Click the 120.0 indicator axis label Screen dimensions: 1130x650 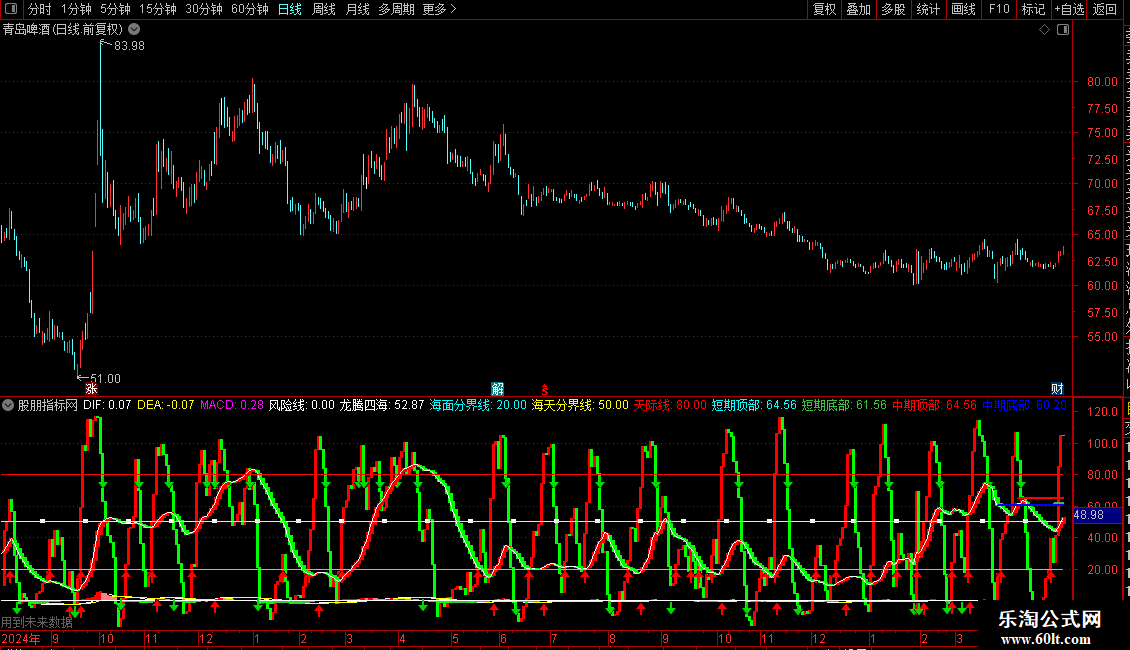[x=1103, y=411]
